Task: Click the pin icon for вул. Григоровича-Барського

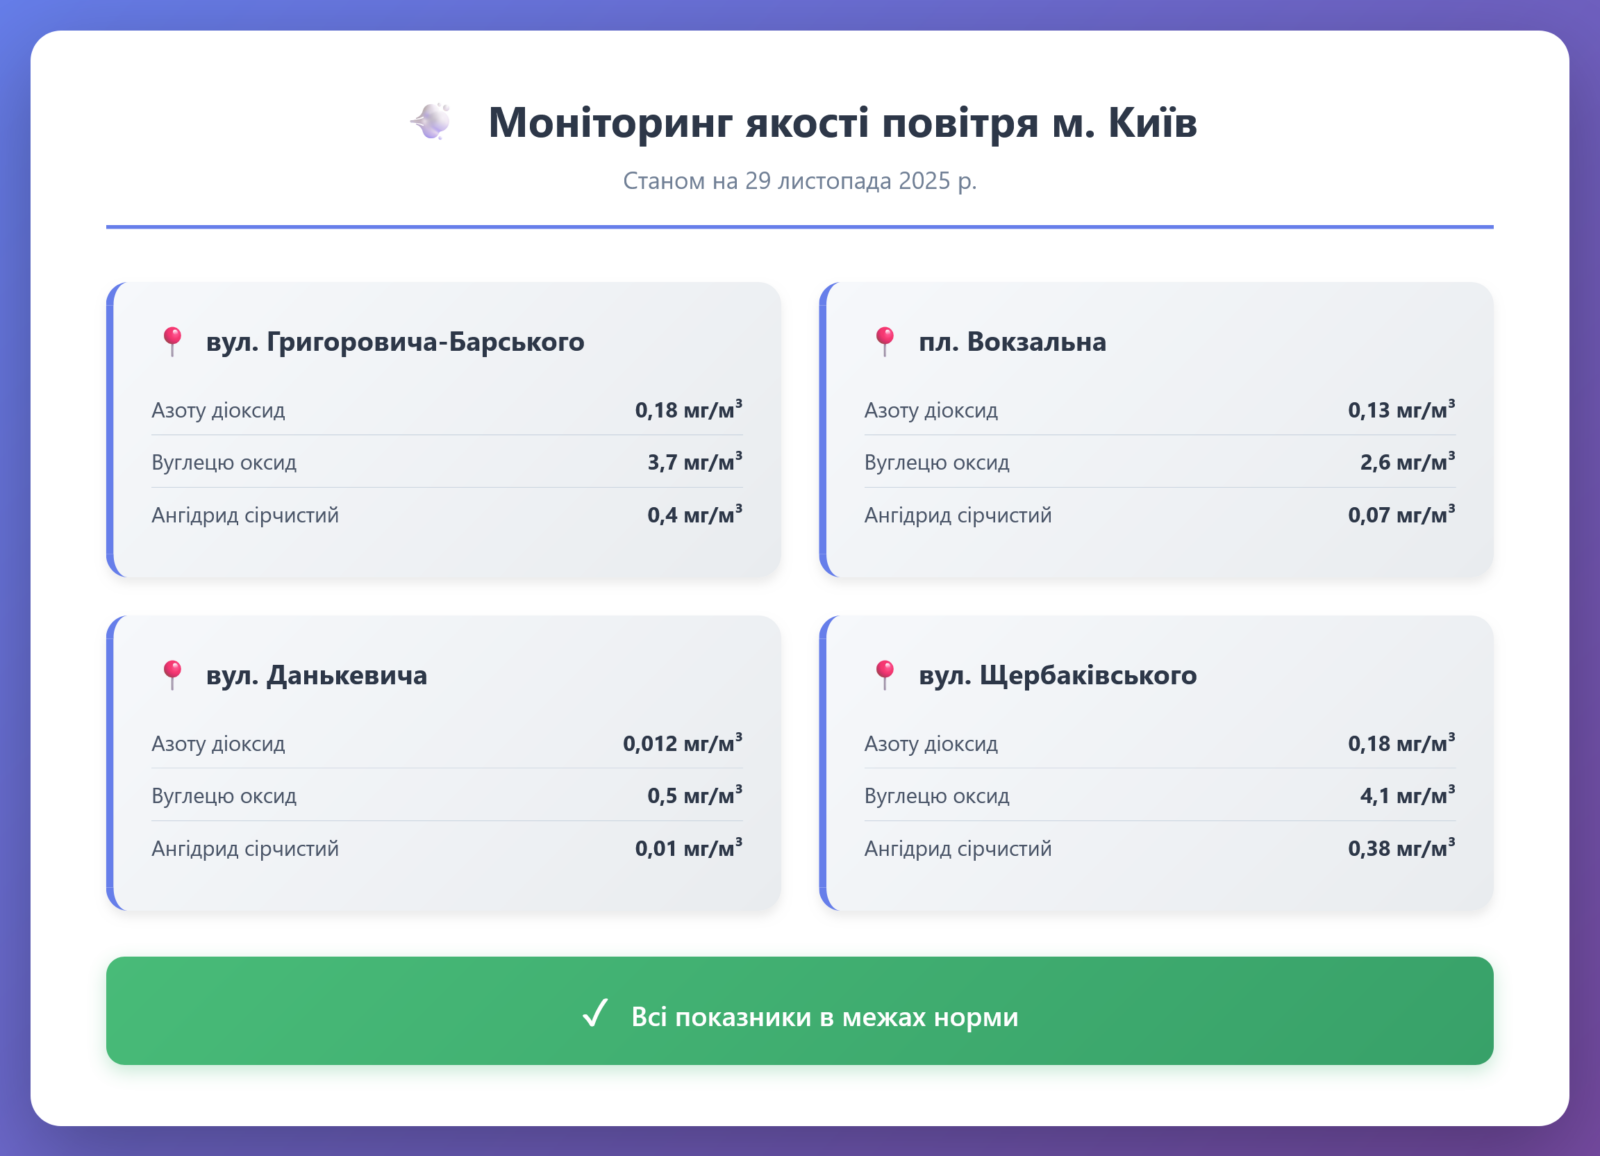Action: tap(172, 342)
